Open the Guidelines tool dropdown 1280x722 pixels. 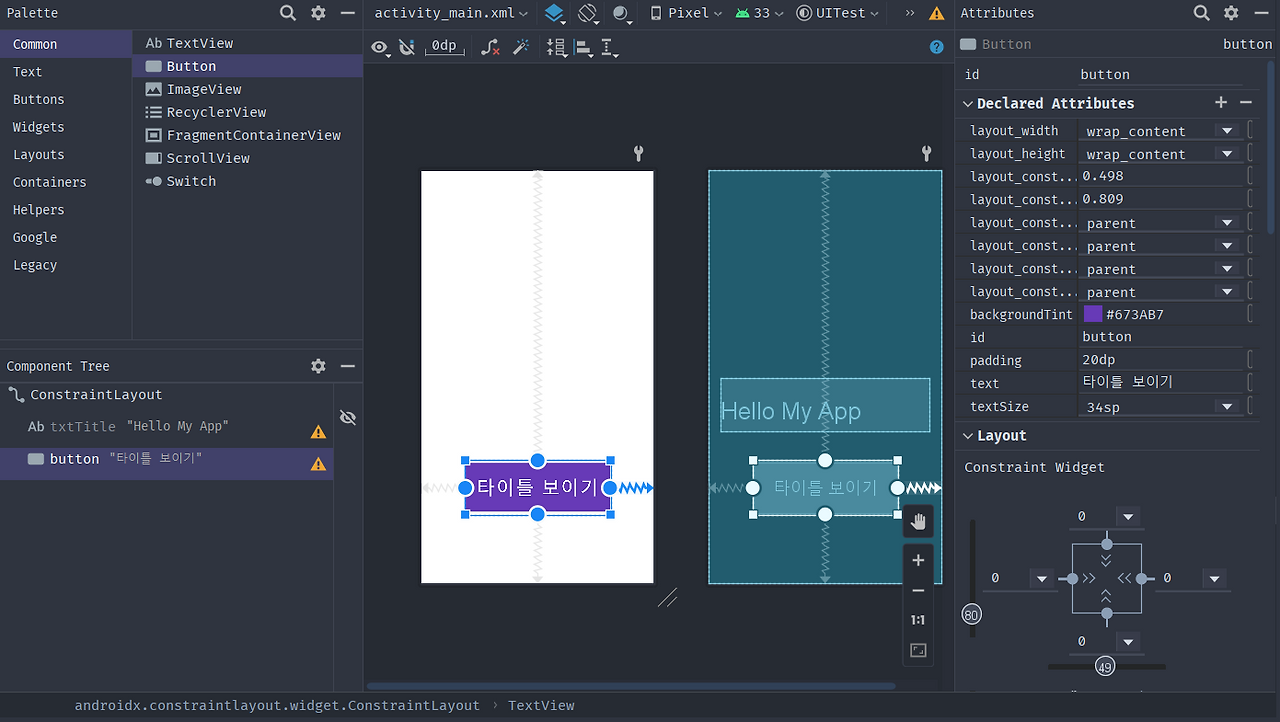(x=610, y=48)
